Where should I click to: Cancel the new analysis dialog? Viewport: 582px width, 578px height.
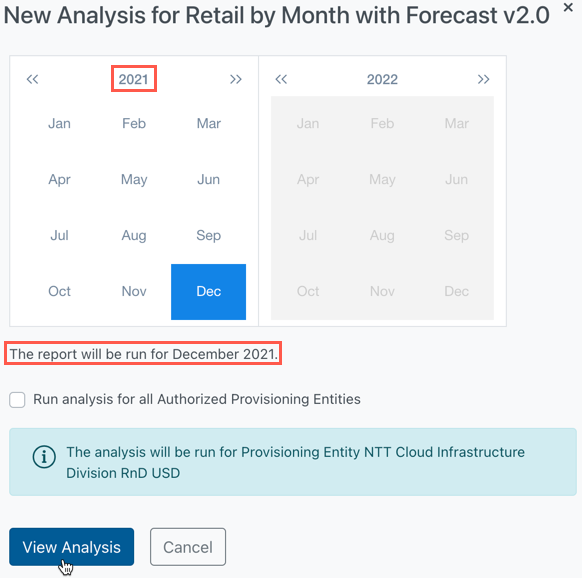188,547
